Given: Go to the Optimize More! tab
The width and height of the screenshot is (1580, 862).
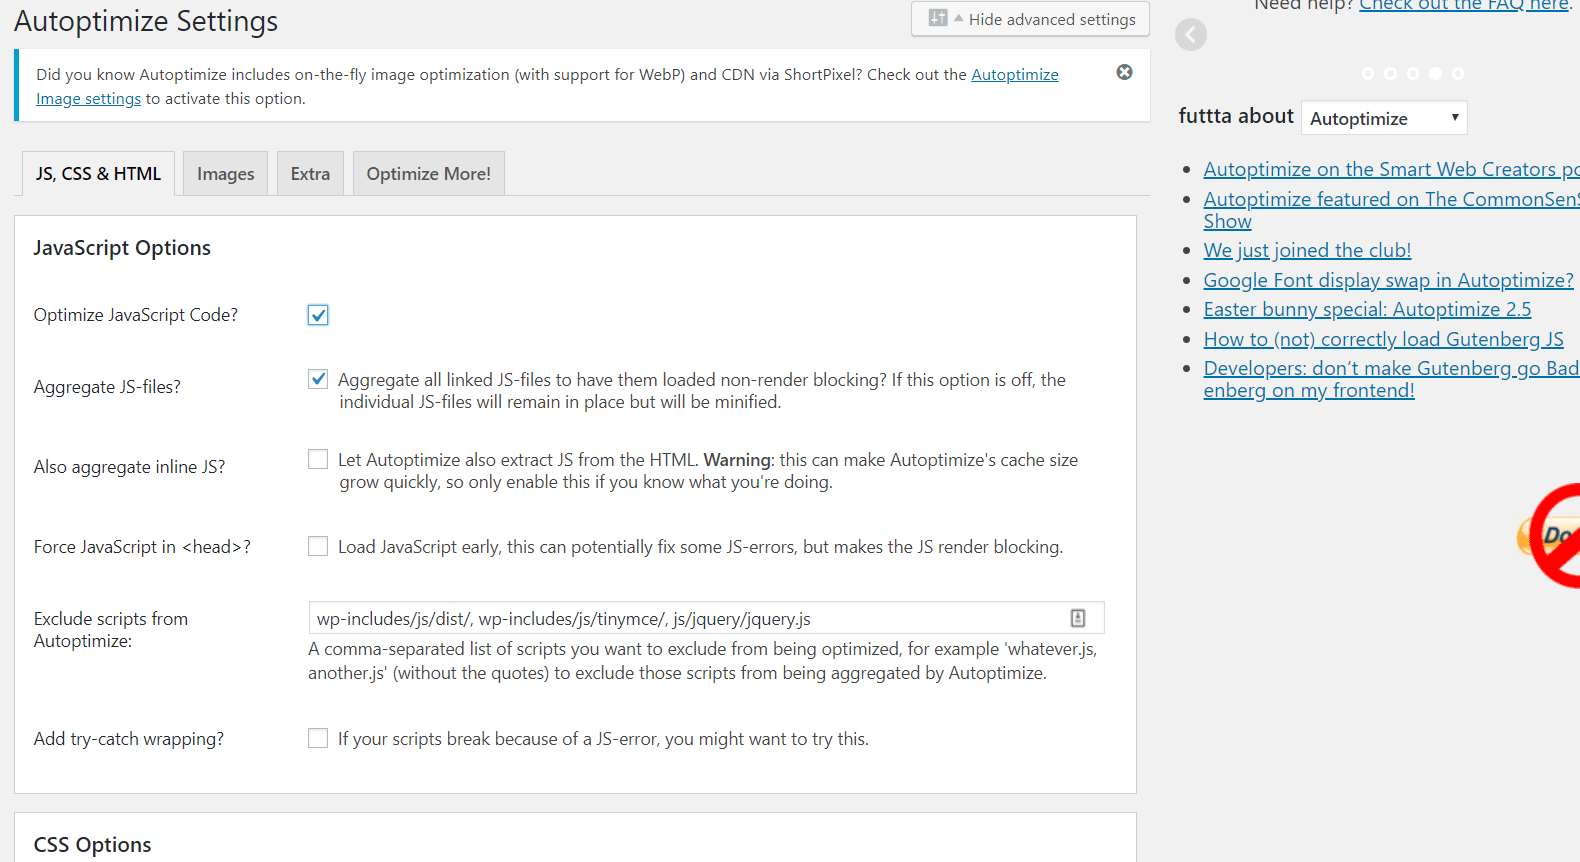Looking at the screenshot, I should pyautogui.click(x=428, y=174).
